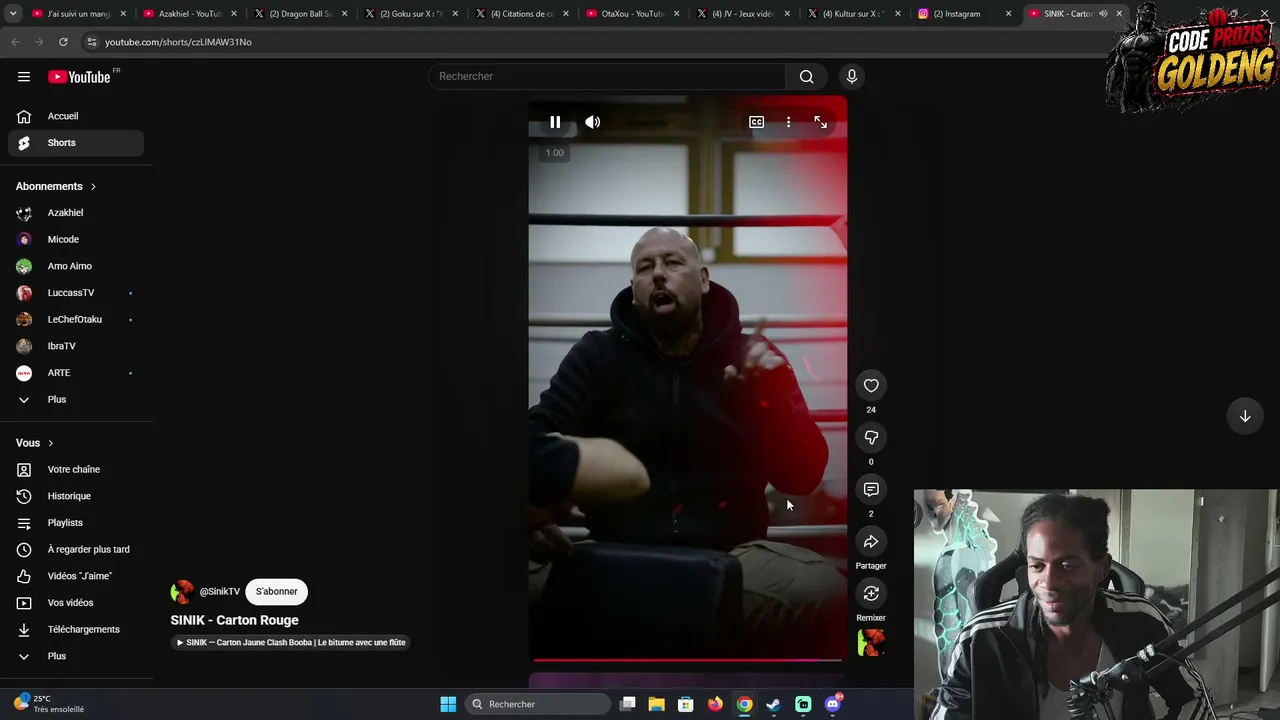Open the Short's sound thumbnail

coord(871,642)
